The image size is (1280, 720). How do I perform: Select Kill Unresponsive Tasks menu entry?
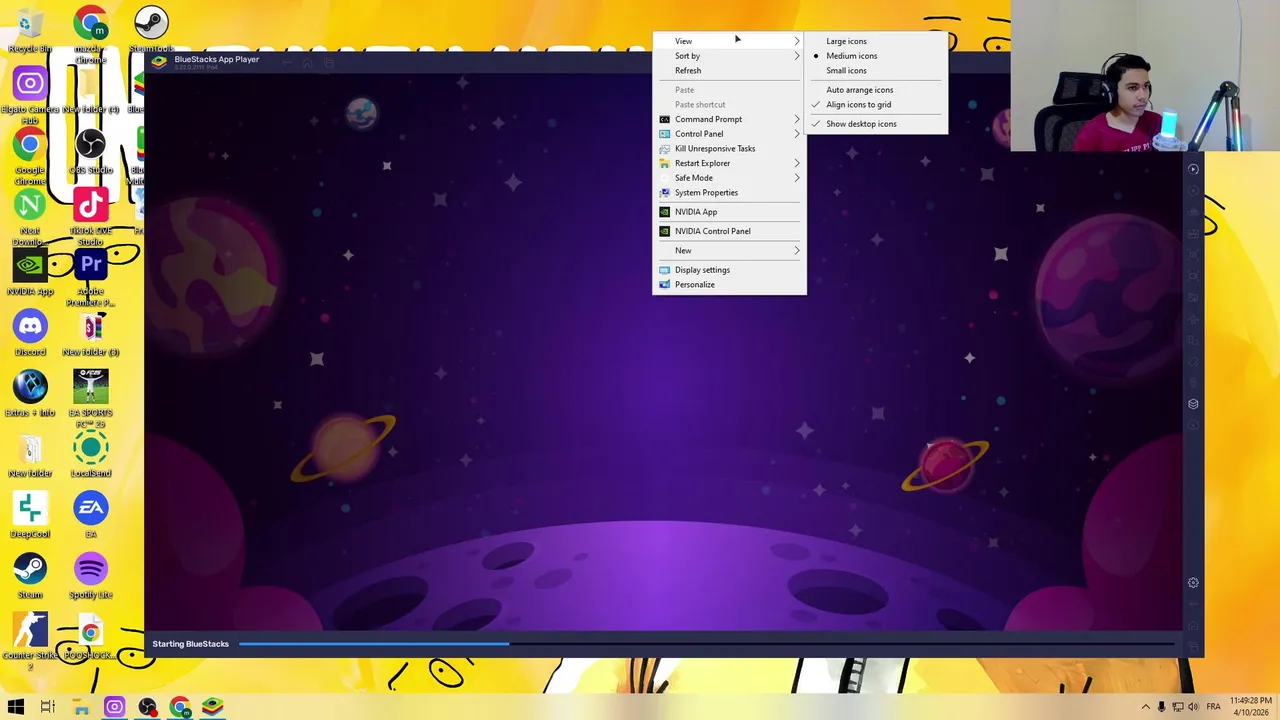[729, 148]
